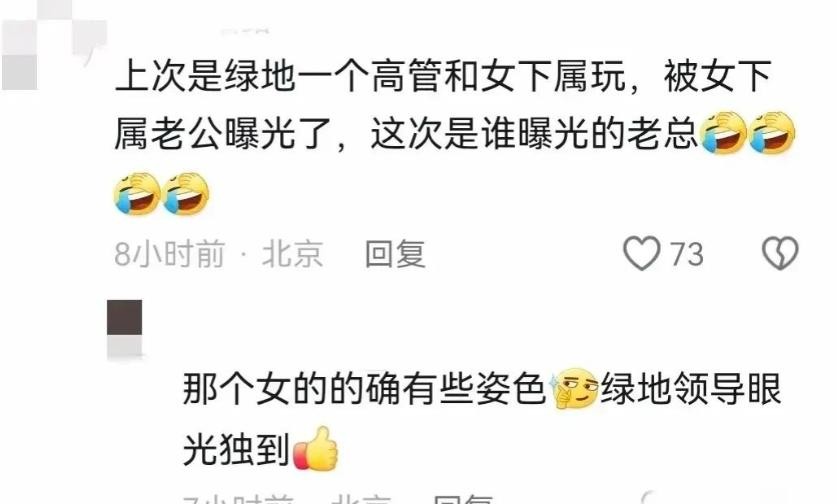Tap the 73 like count
Image resolution: width=837 pixels, height=504 pixels.
click(x=686, y=254)
